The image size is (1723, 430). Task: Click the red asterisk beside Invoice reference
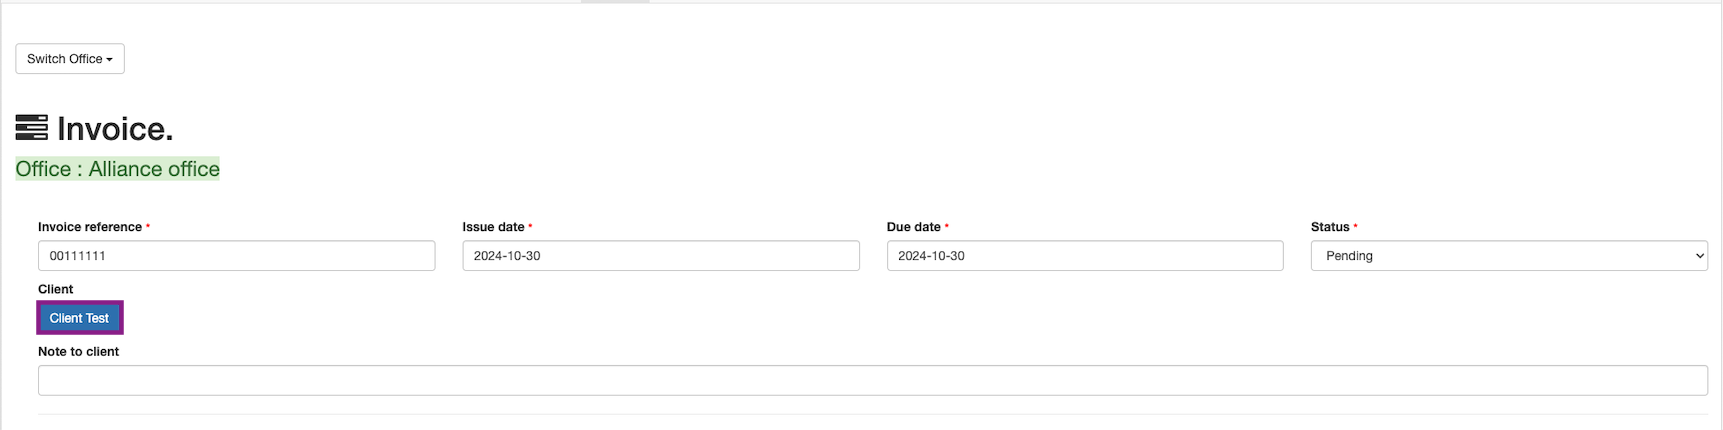click(148, 227)
